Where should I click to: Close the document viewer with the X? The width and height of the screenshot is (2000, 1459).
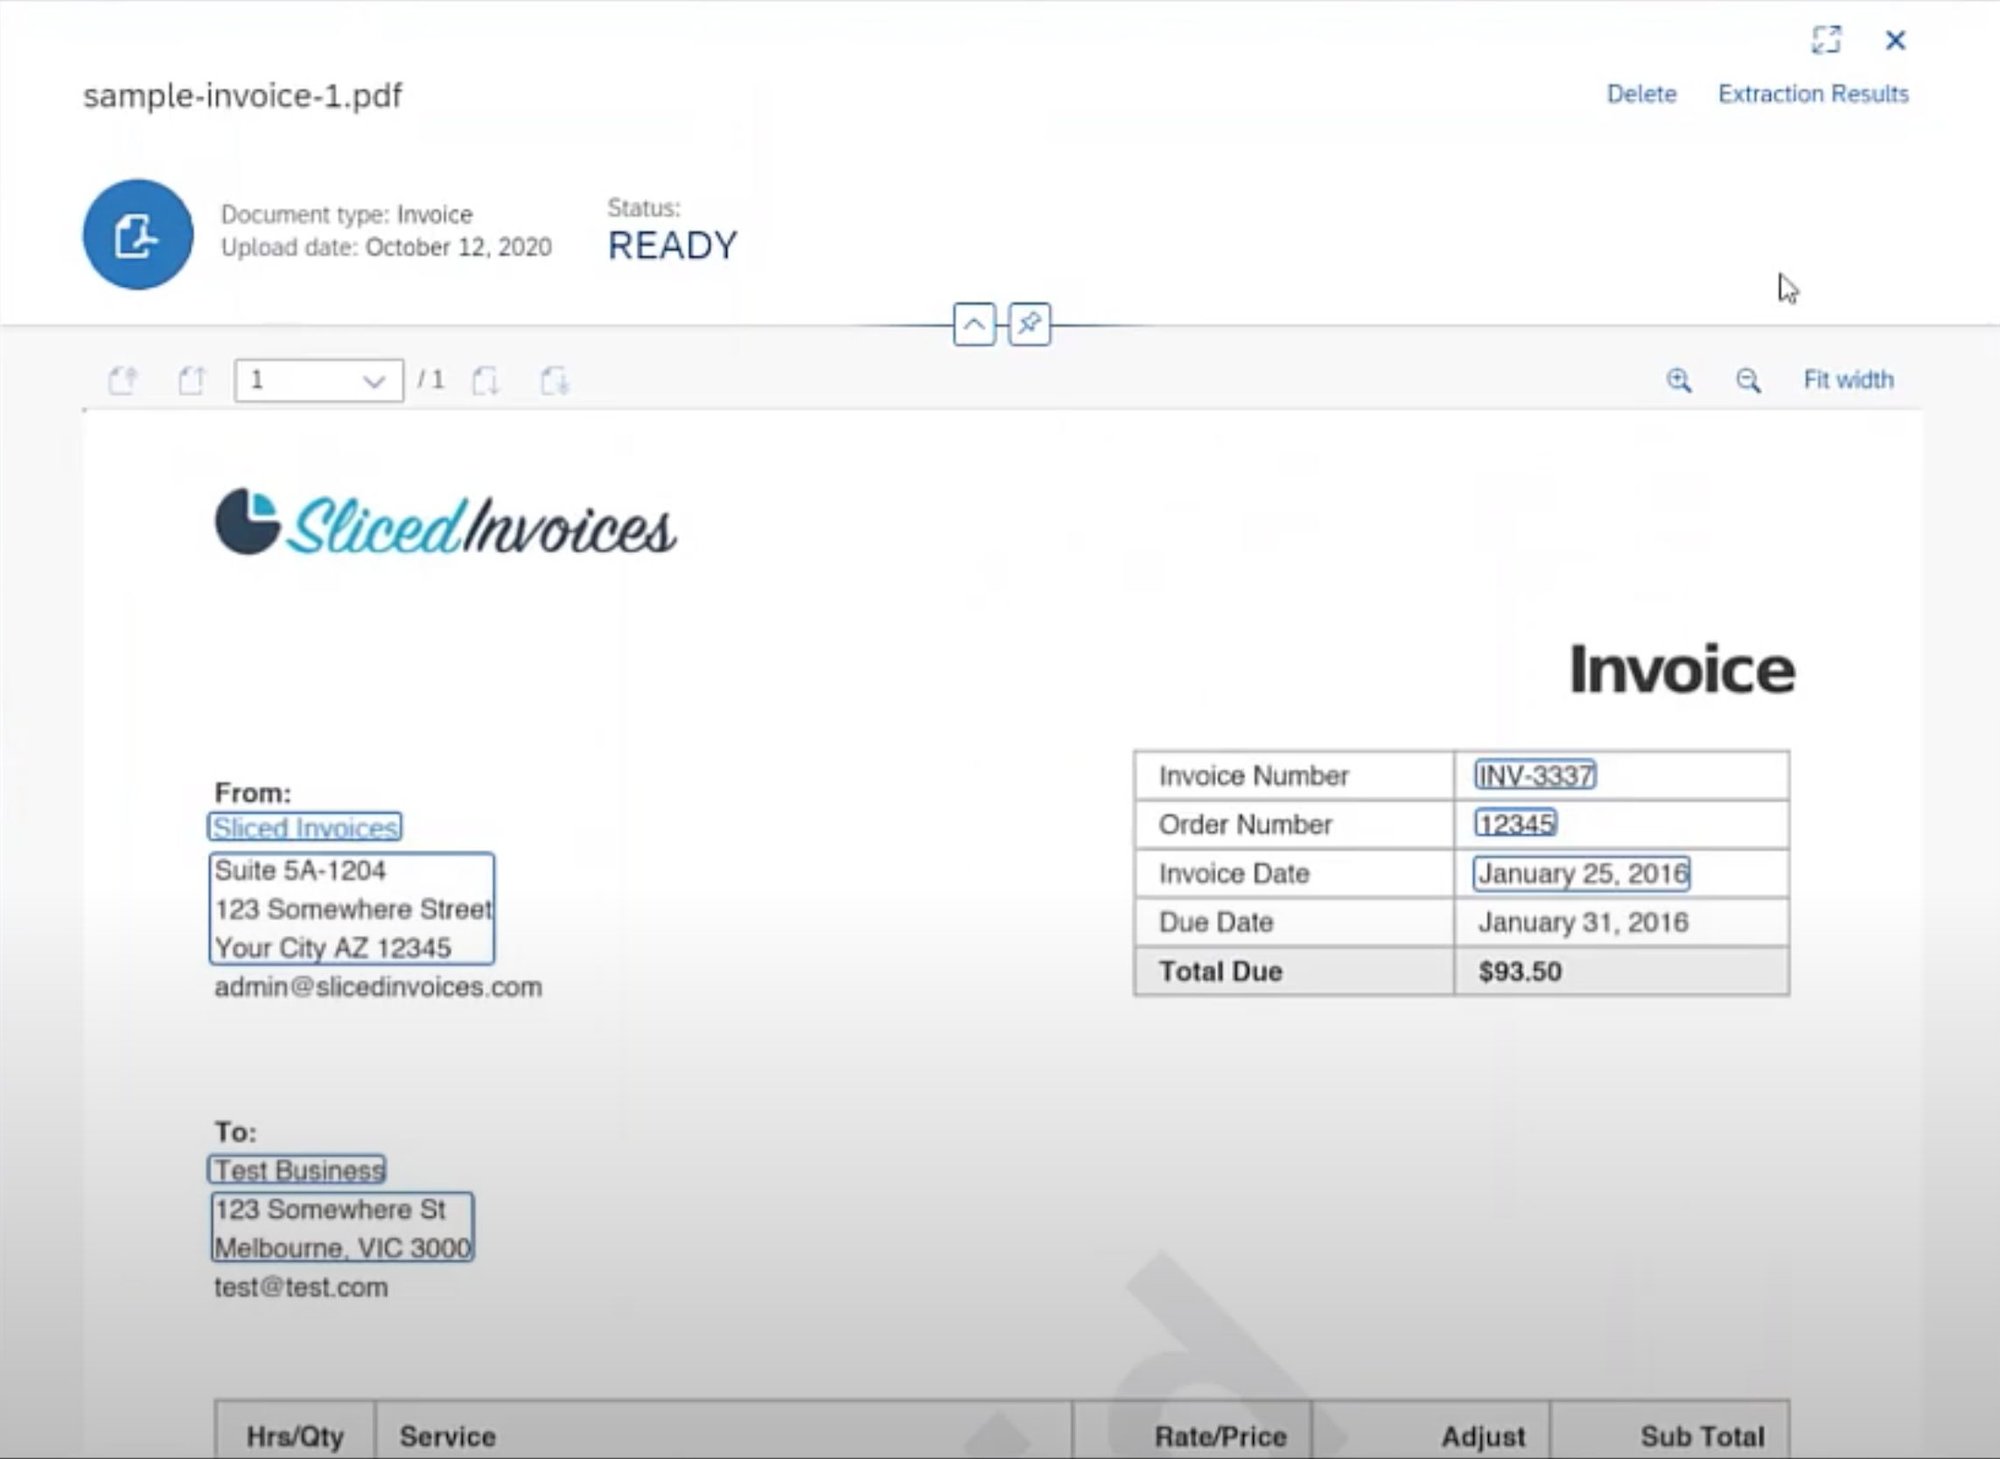(x=1895, y=40)
